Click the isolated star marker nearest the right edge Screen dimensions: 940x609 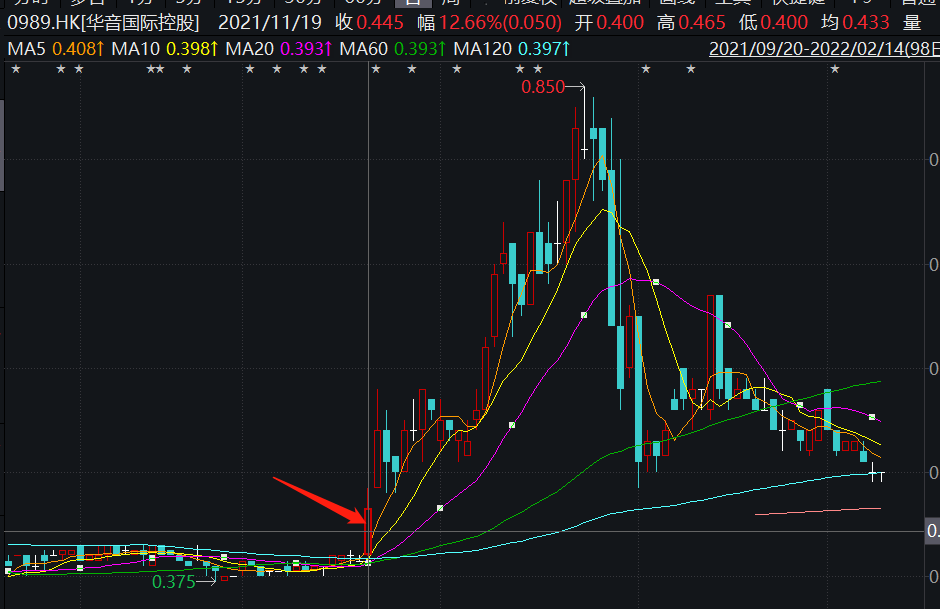tap(834, 70)
